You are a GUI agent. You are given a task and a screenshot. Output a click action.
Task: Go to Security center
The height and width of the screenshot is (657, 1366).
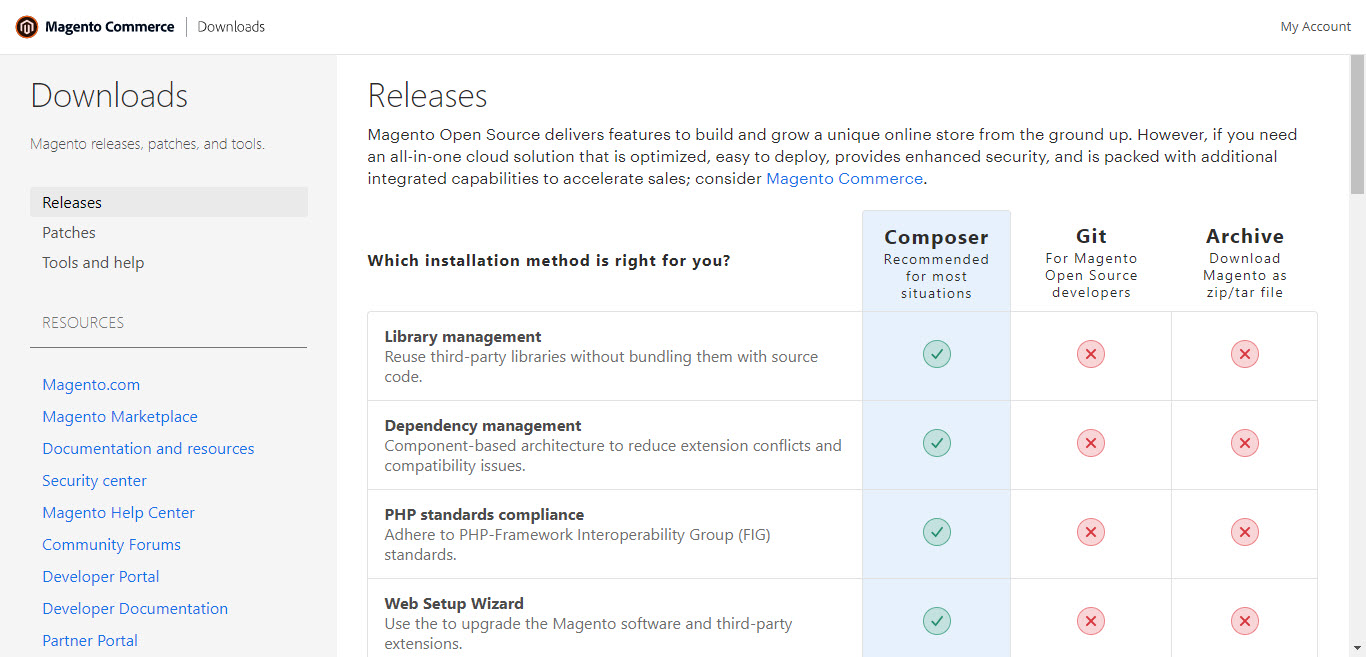pyautogui.click(x=94, y=481)
